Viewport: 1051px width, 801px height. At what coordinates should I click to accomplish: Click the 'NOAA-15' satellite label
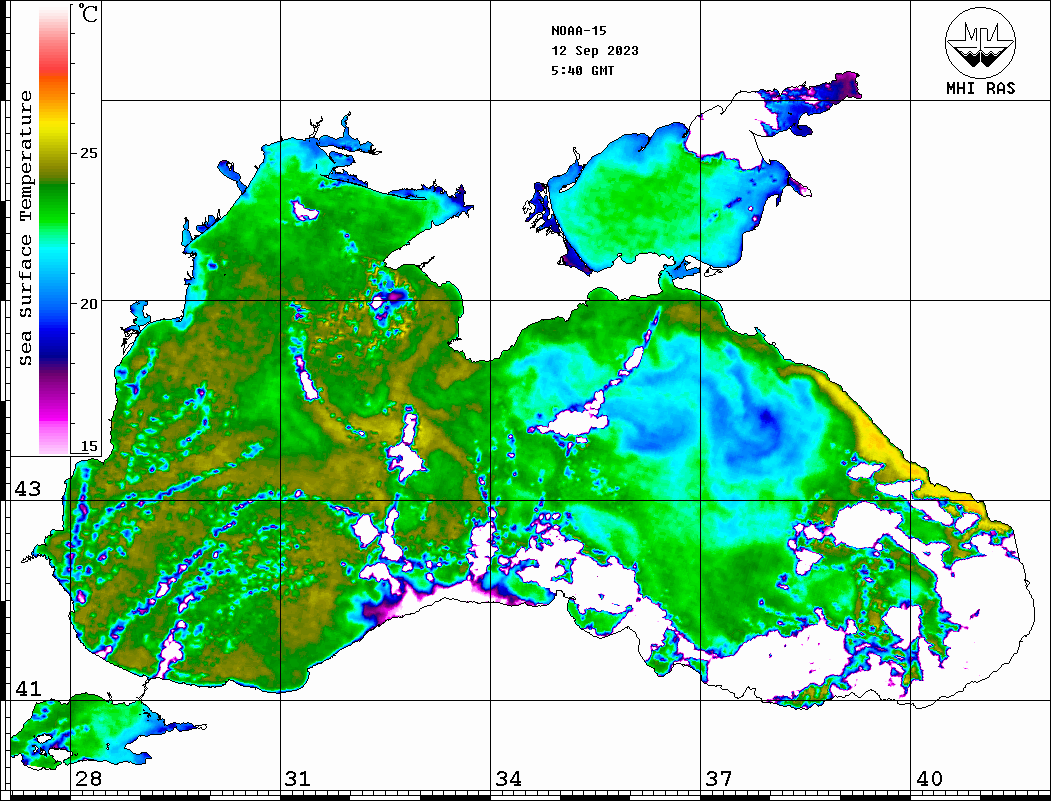point(579,31)
